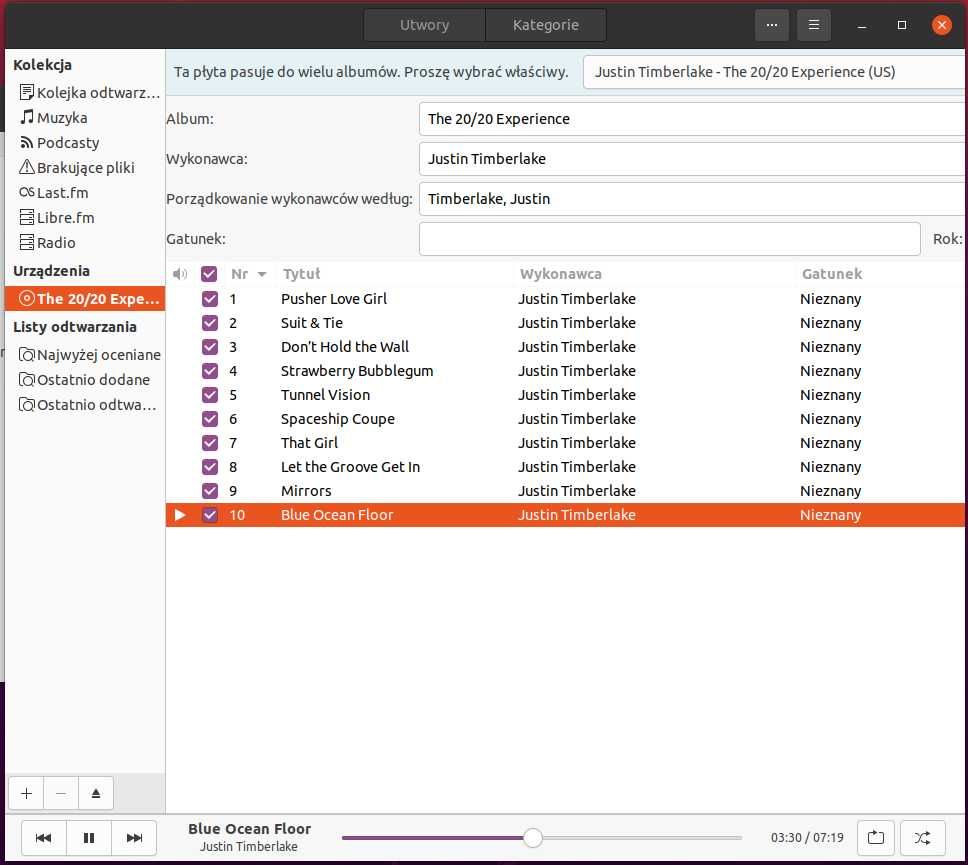
Task: Pause the playing song
Action: point(89,838)
